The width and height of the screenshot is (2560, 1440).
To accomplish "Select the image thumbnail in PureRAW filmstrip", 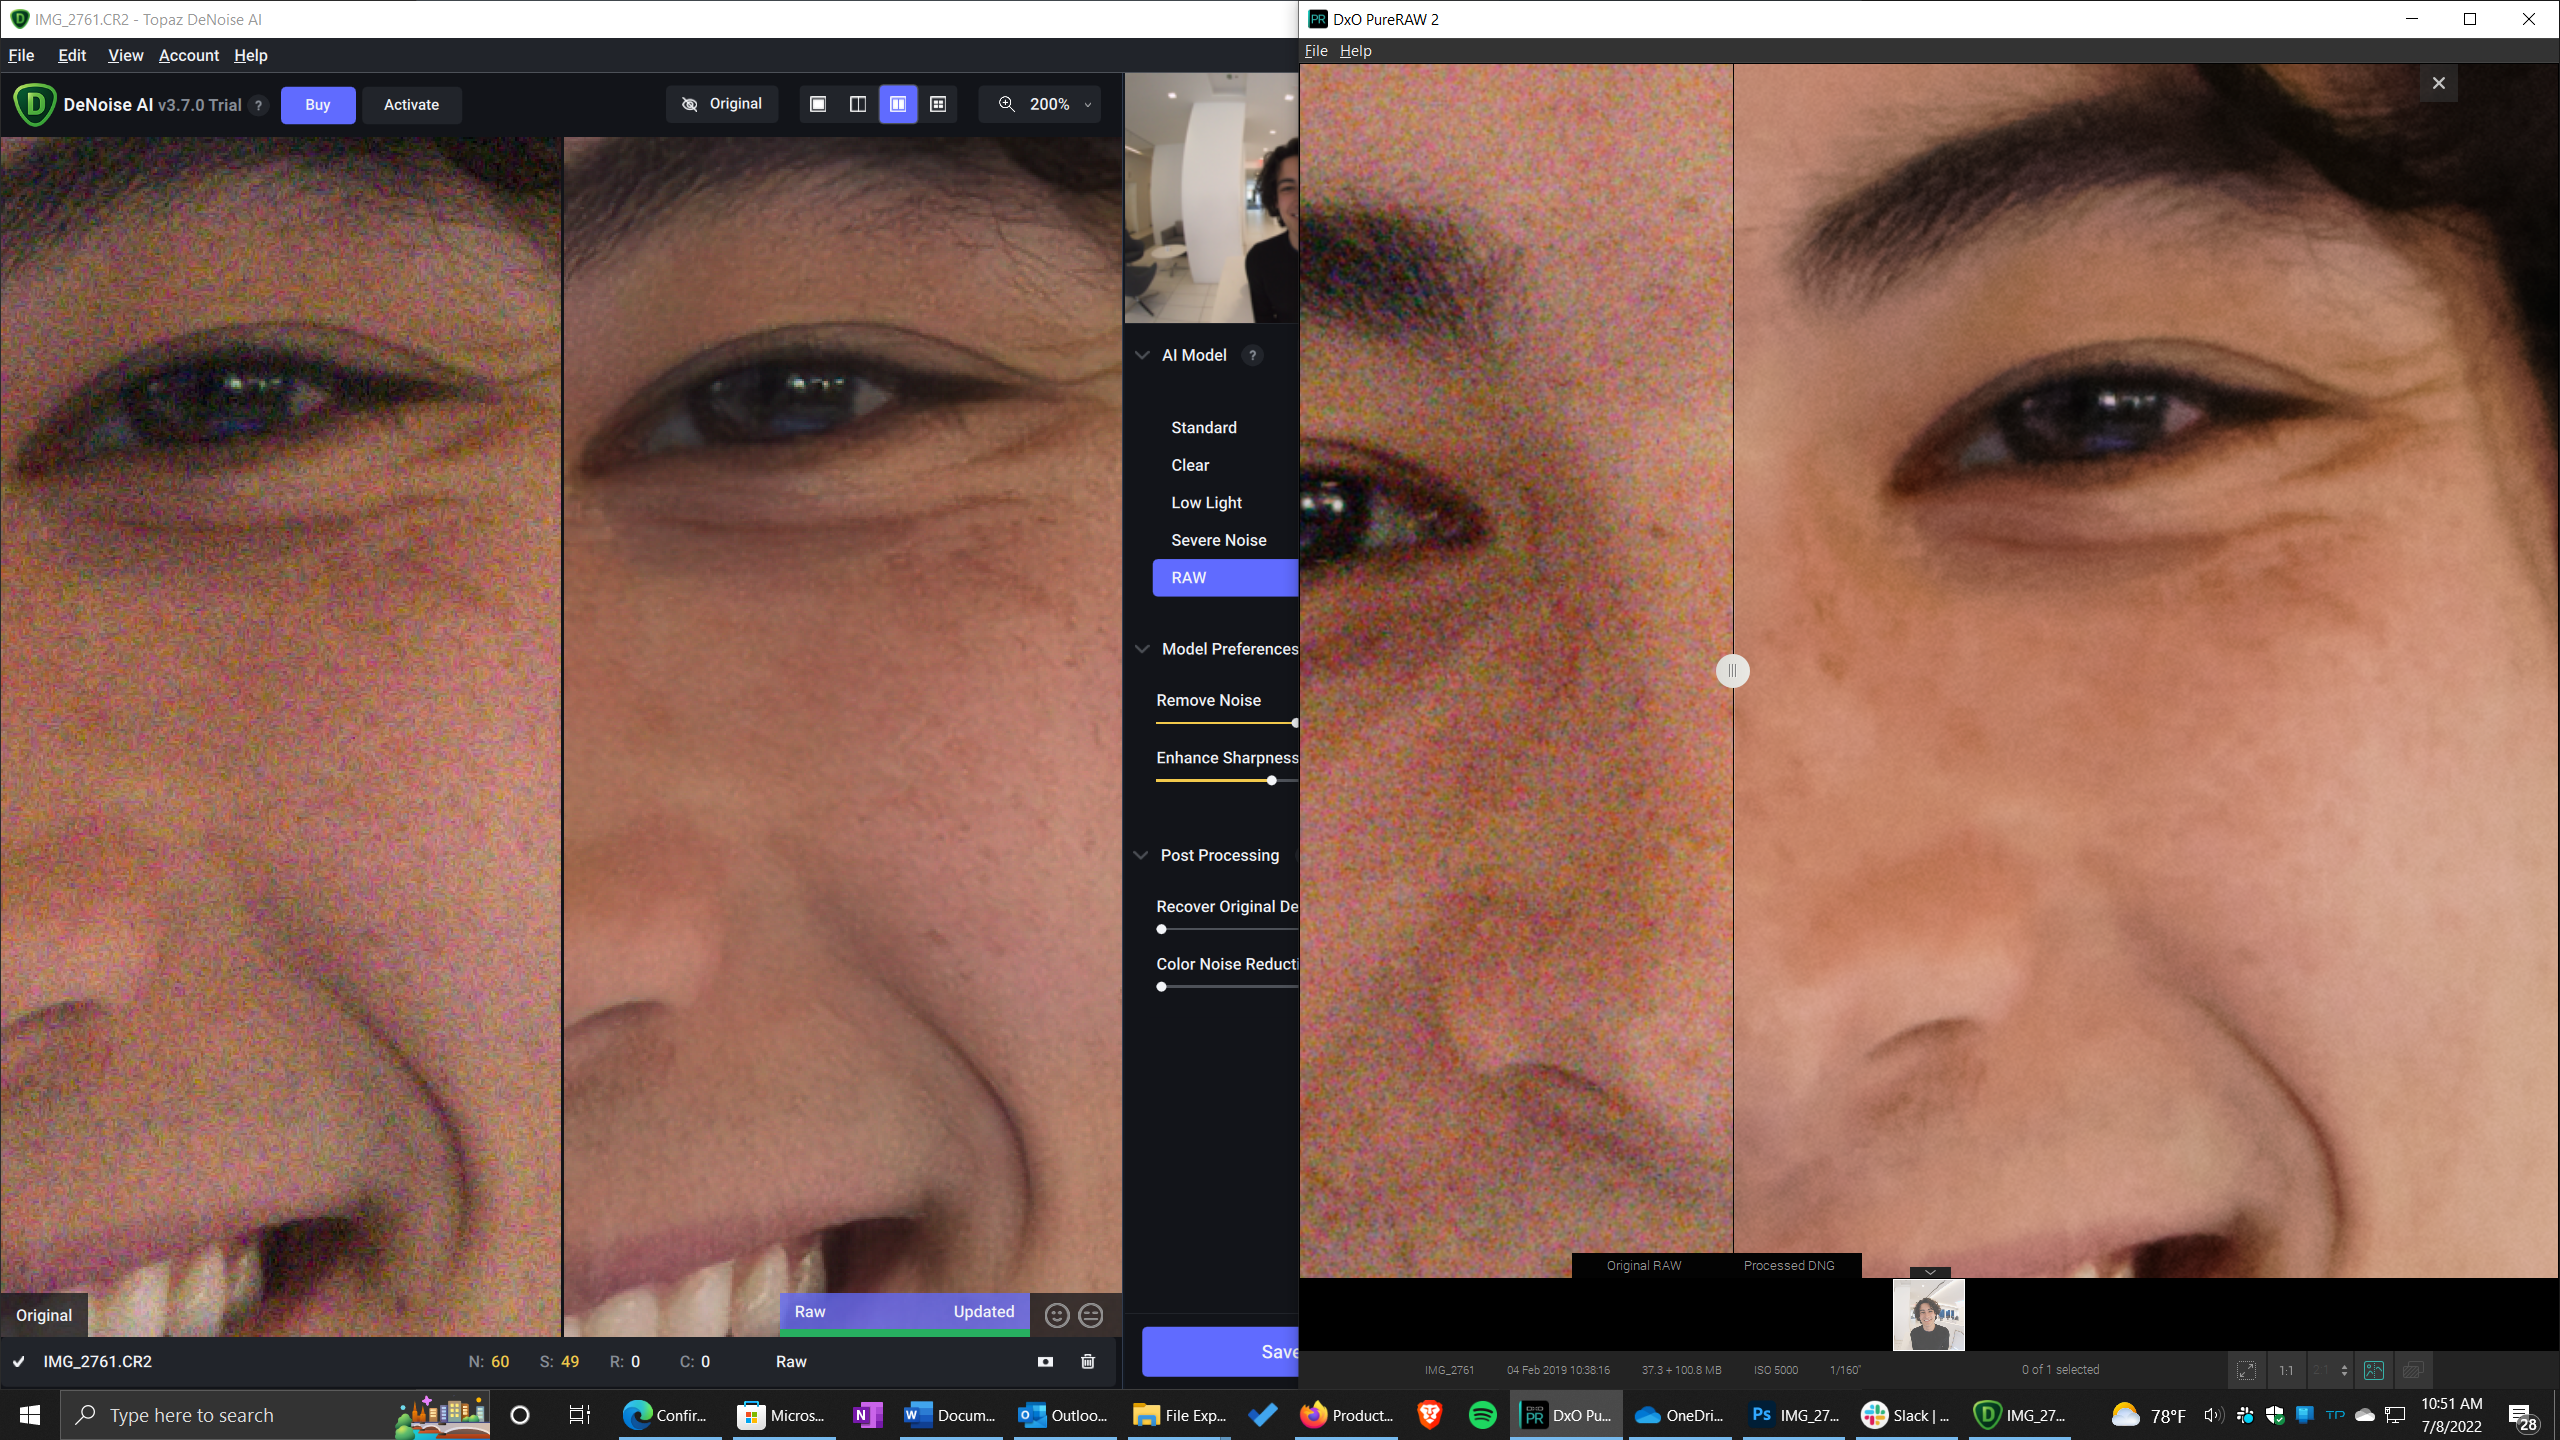I will pyautogui.click(x=1929, y=1313).
